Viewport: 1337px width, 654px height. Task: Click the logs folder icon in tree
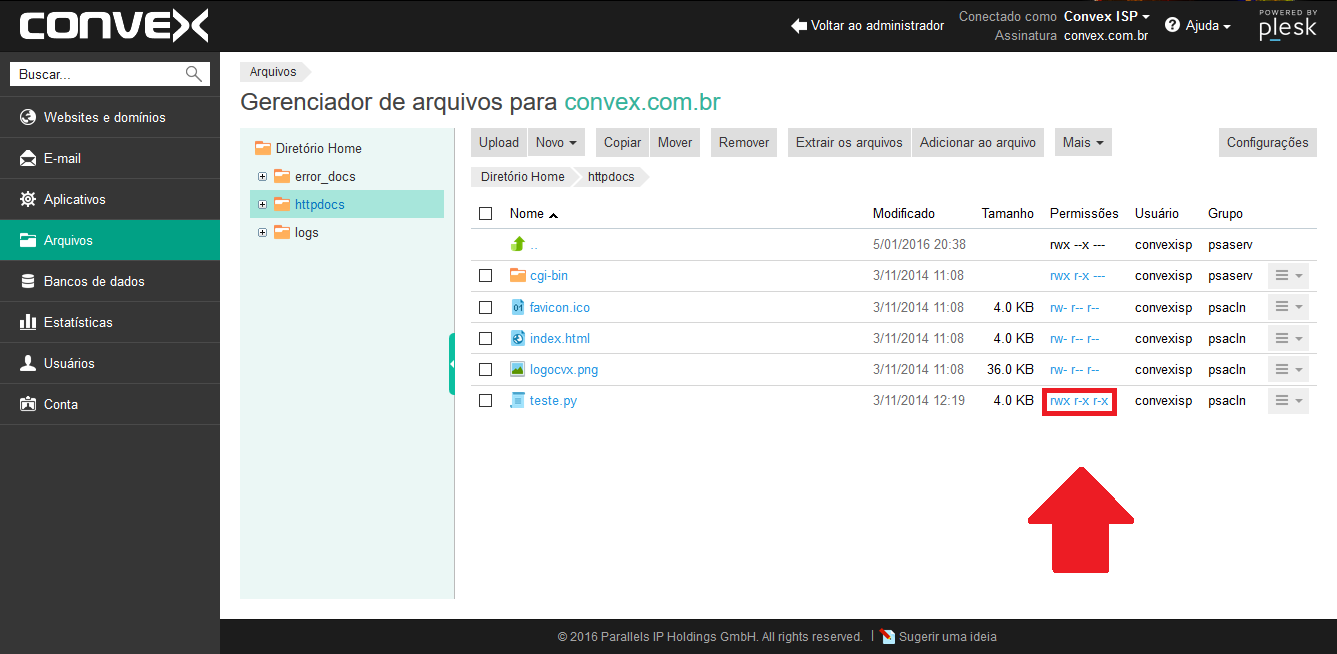point(282,232)
